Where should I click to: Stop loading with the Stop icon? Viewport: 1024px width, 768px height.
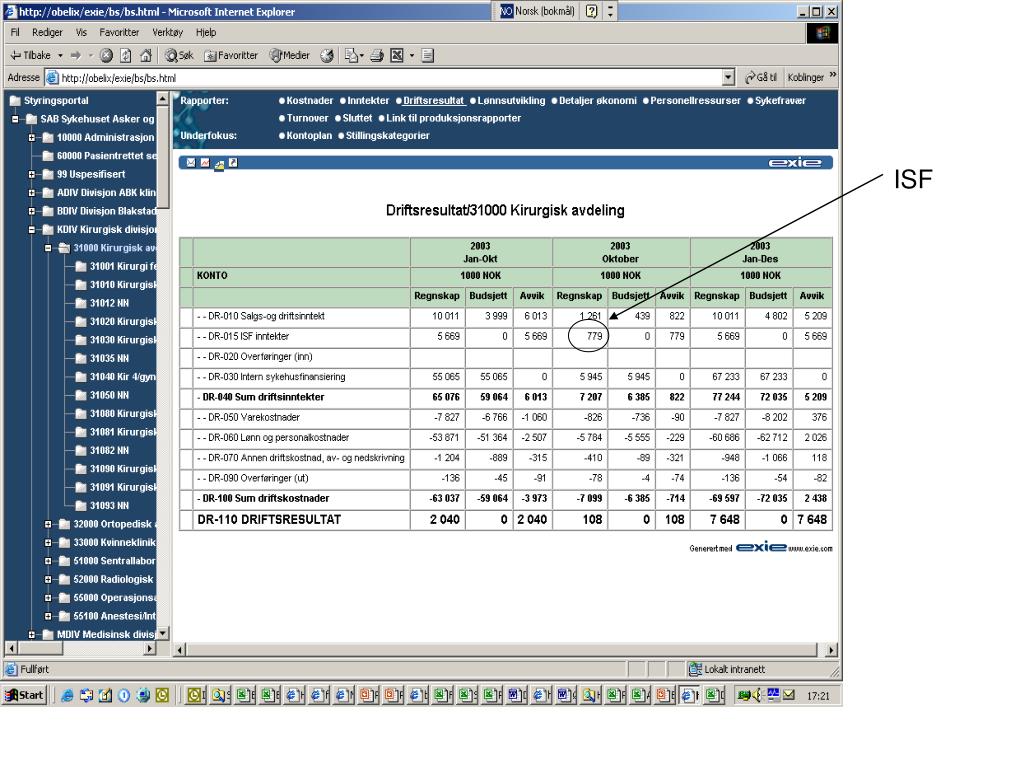(106, 56)
